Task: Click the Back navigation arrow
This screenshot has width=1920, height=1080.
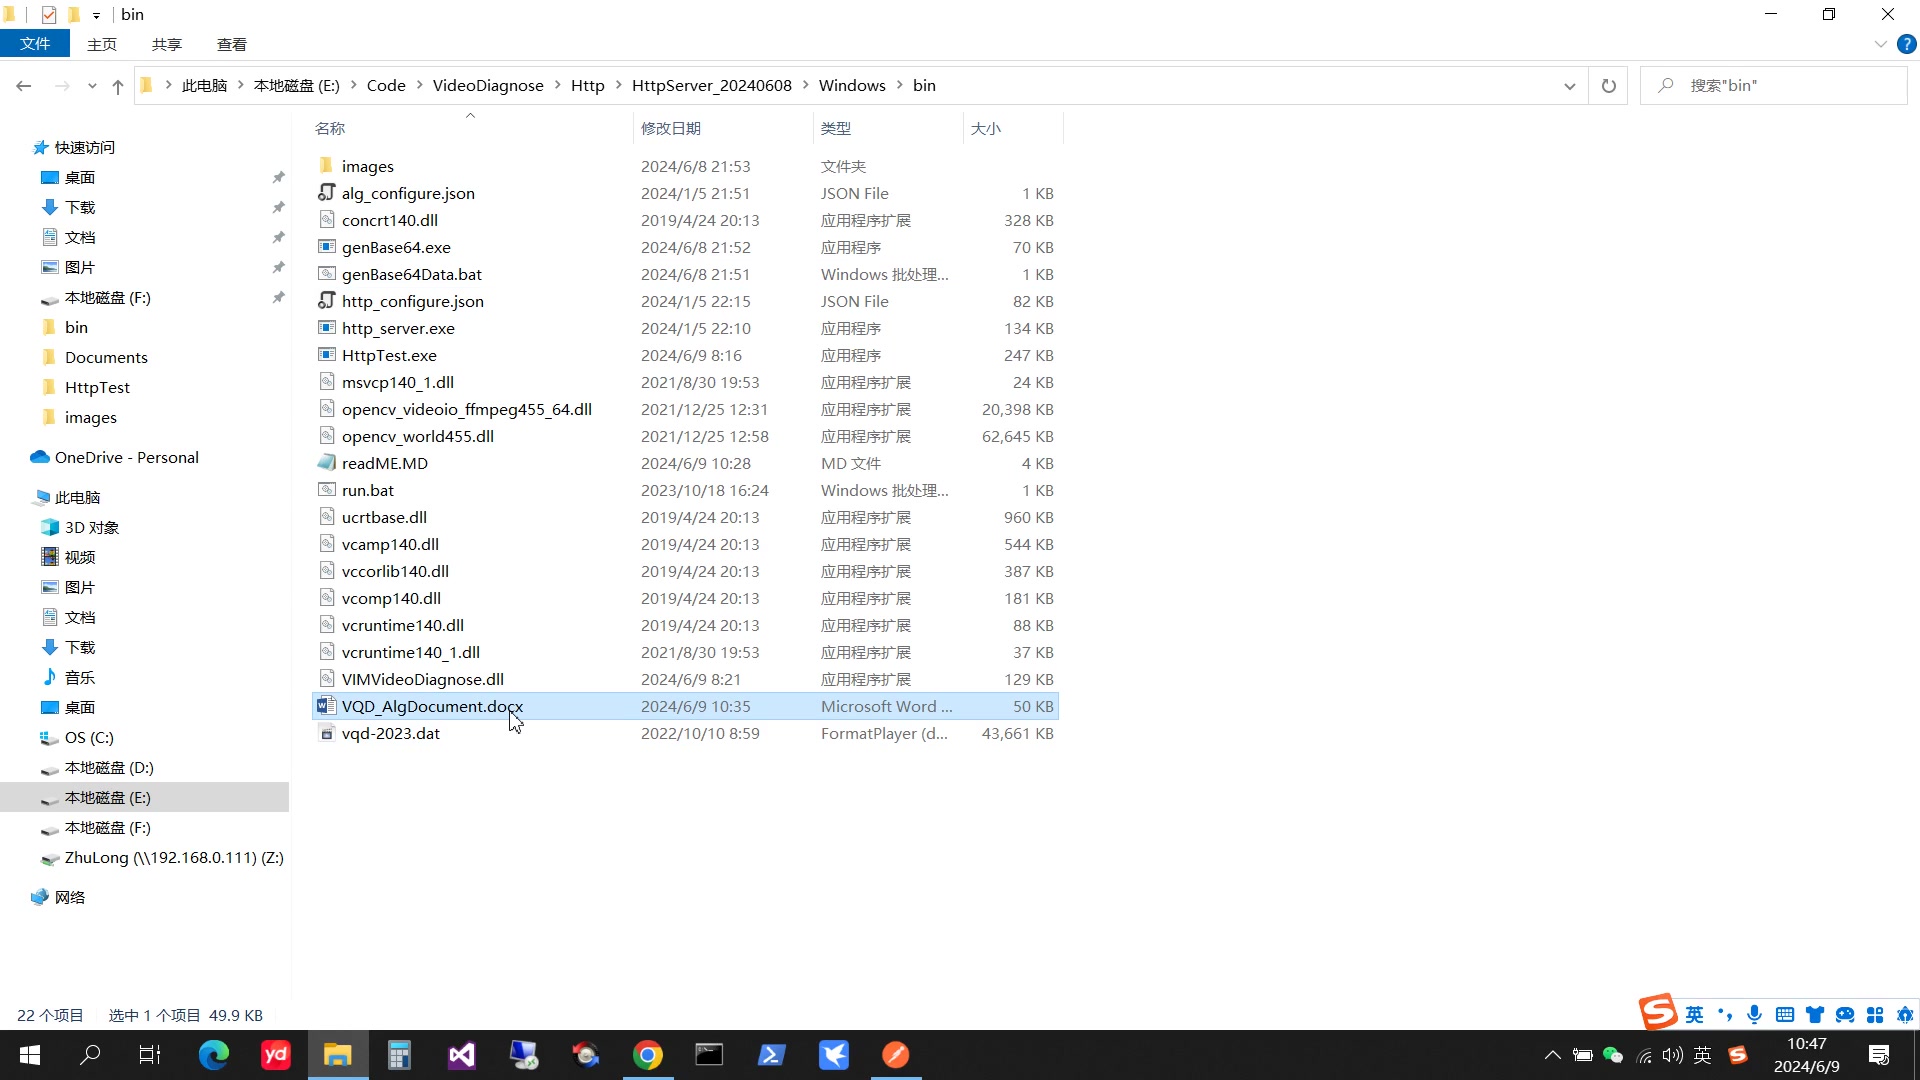Action: [24, 86]
